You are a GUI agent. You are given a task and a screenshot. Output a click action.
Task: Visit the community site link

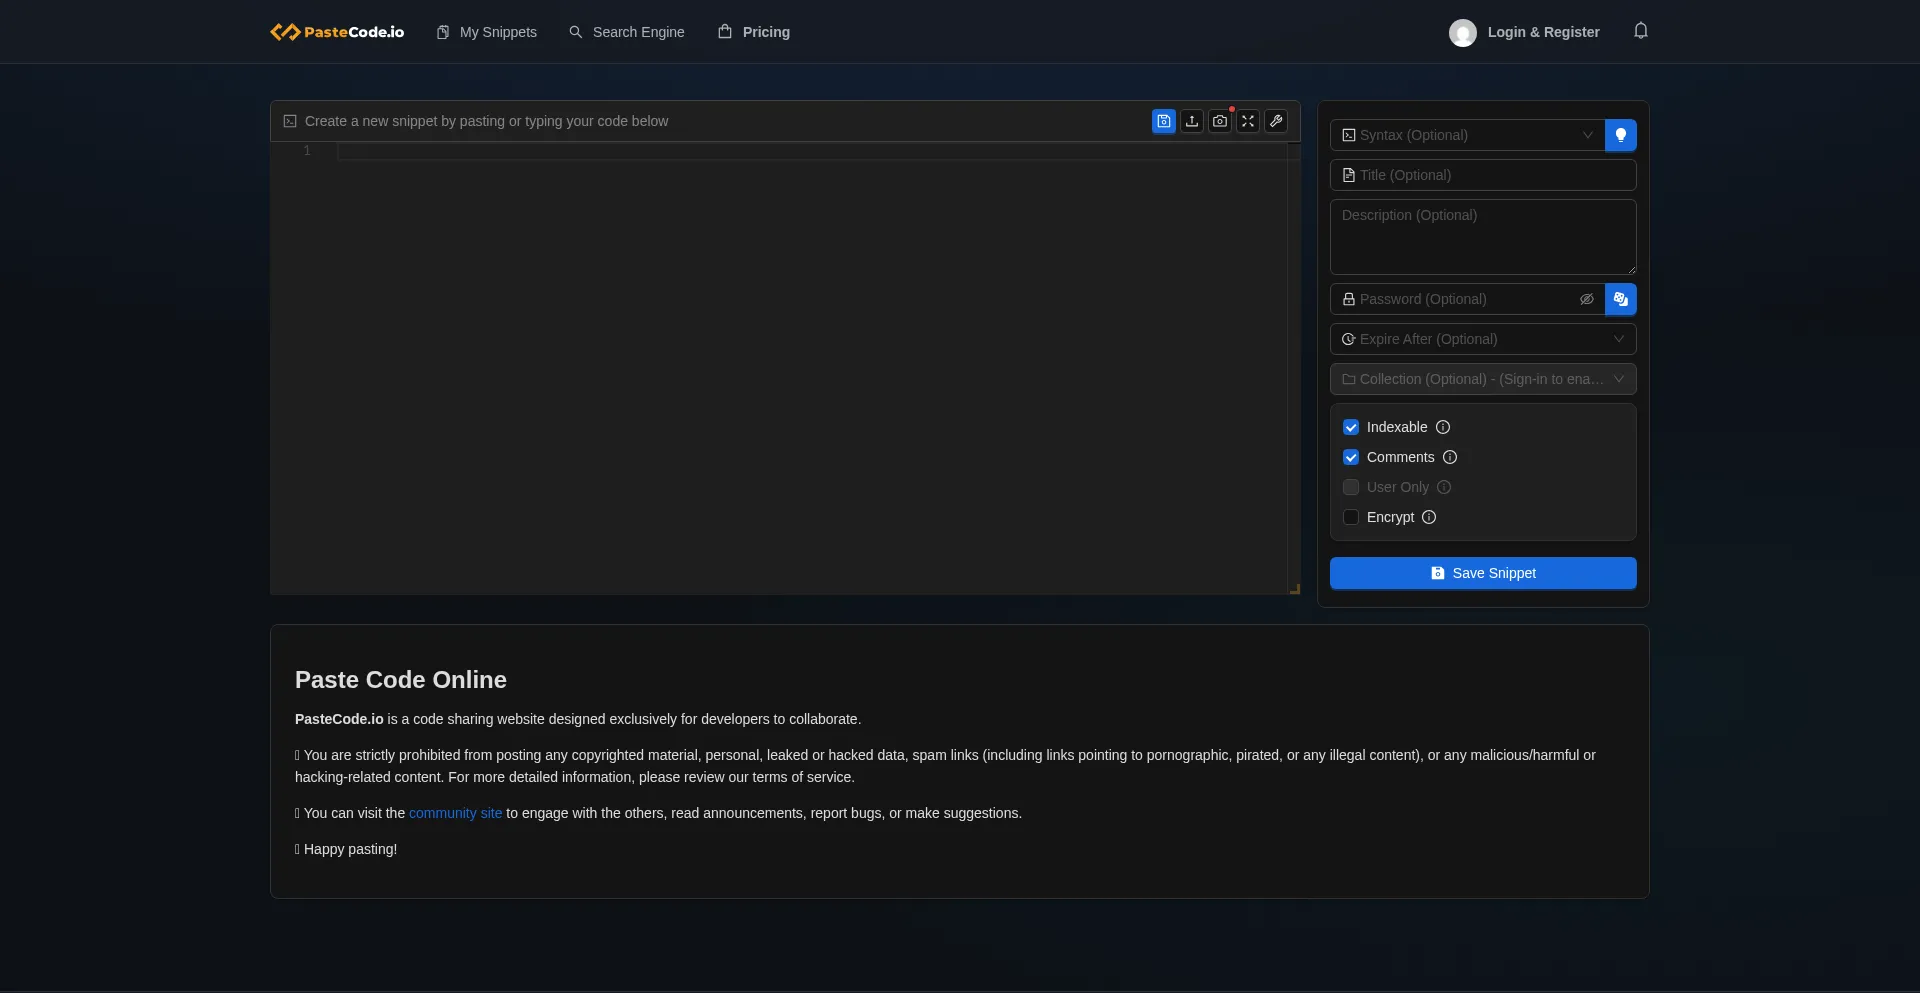point(455,813)
